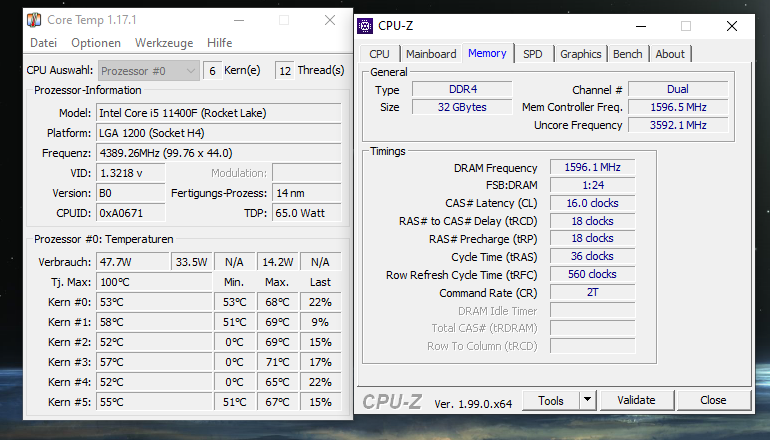This screenshot has width=770, height=440.
Task: Close CPU-Z with the title bar X
Action: point(732,26)
